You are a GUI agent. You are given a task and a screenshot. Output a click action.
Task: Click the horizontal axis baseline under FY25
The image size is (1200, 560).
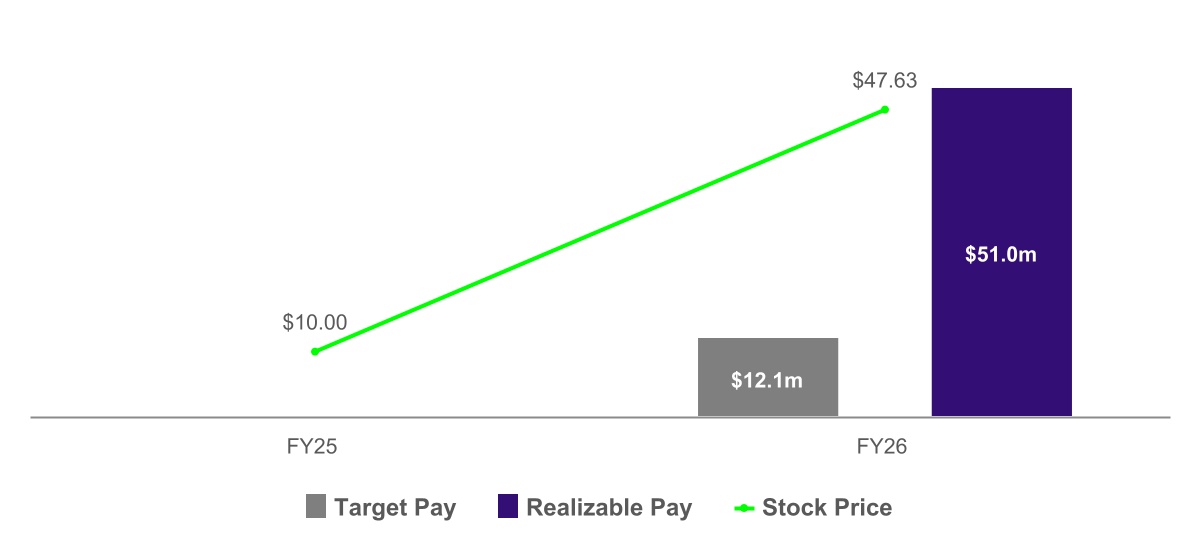tap(315, 417)
